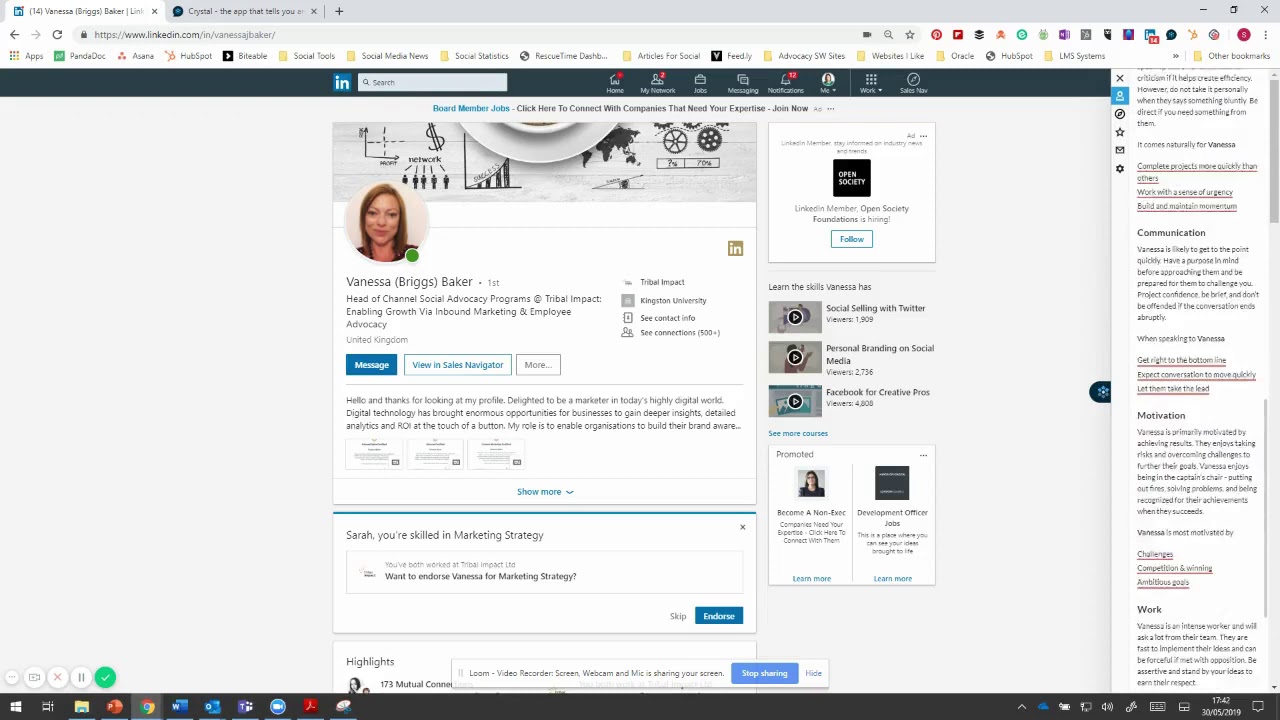
Task: Finish the Loom recording with the green check
Action: click(106, 677)
